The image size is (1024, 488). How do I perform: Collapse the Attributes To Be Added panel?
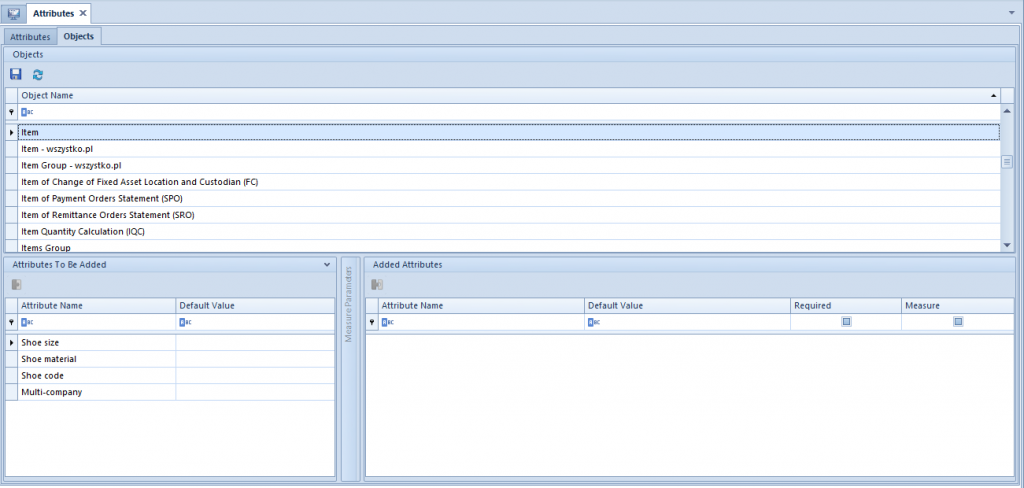(327, 265)
